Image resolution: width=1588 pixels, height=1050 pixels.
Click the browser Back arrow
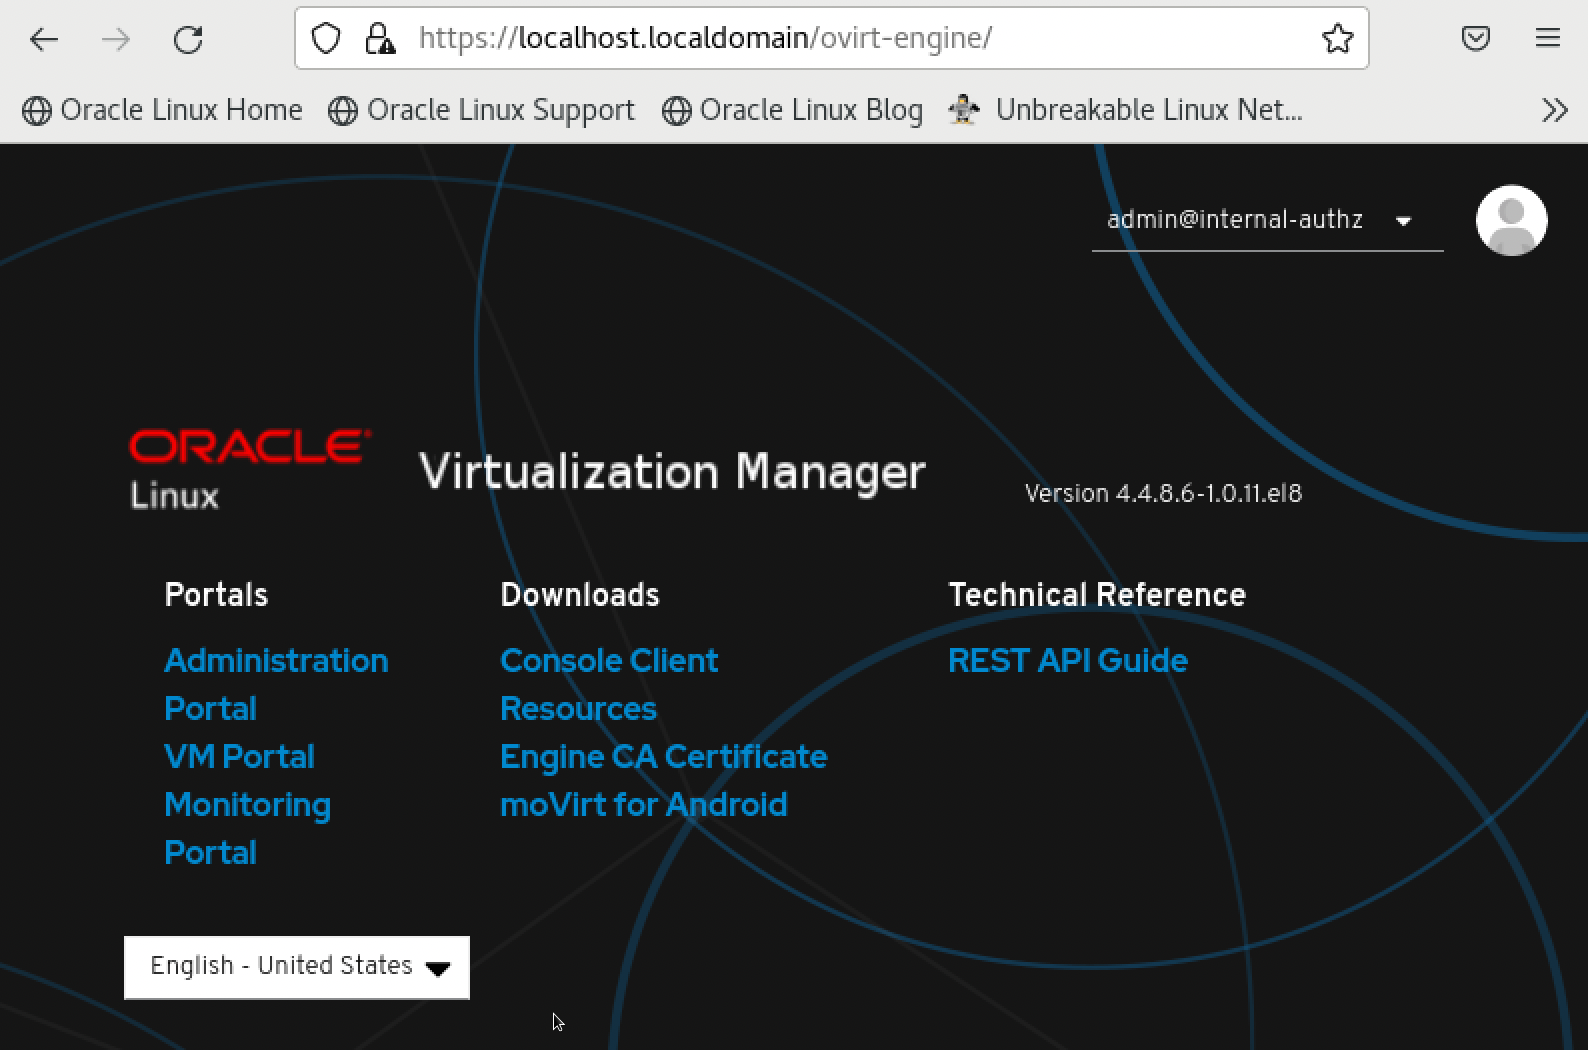(x=44, y=39)
